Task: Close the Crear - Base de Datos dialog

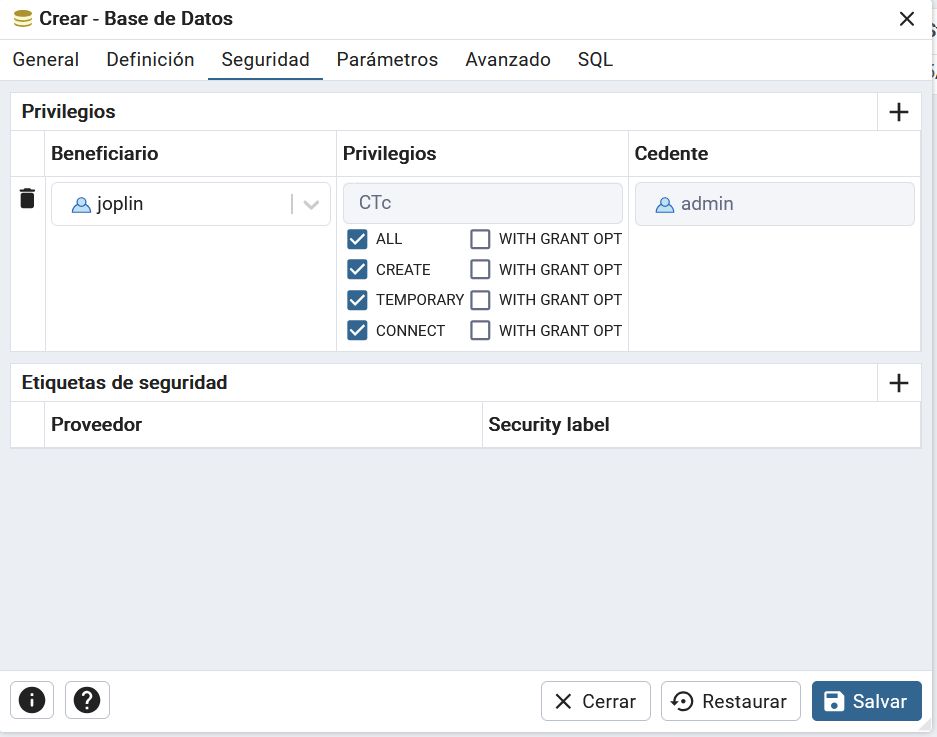Action: tap(906, 19)
